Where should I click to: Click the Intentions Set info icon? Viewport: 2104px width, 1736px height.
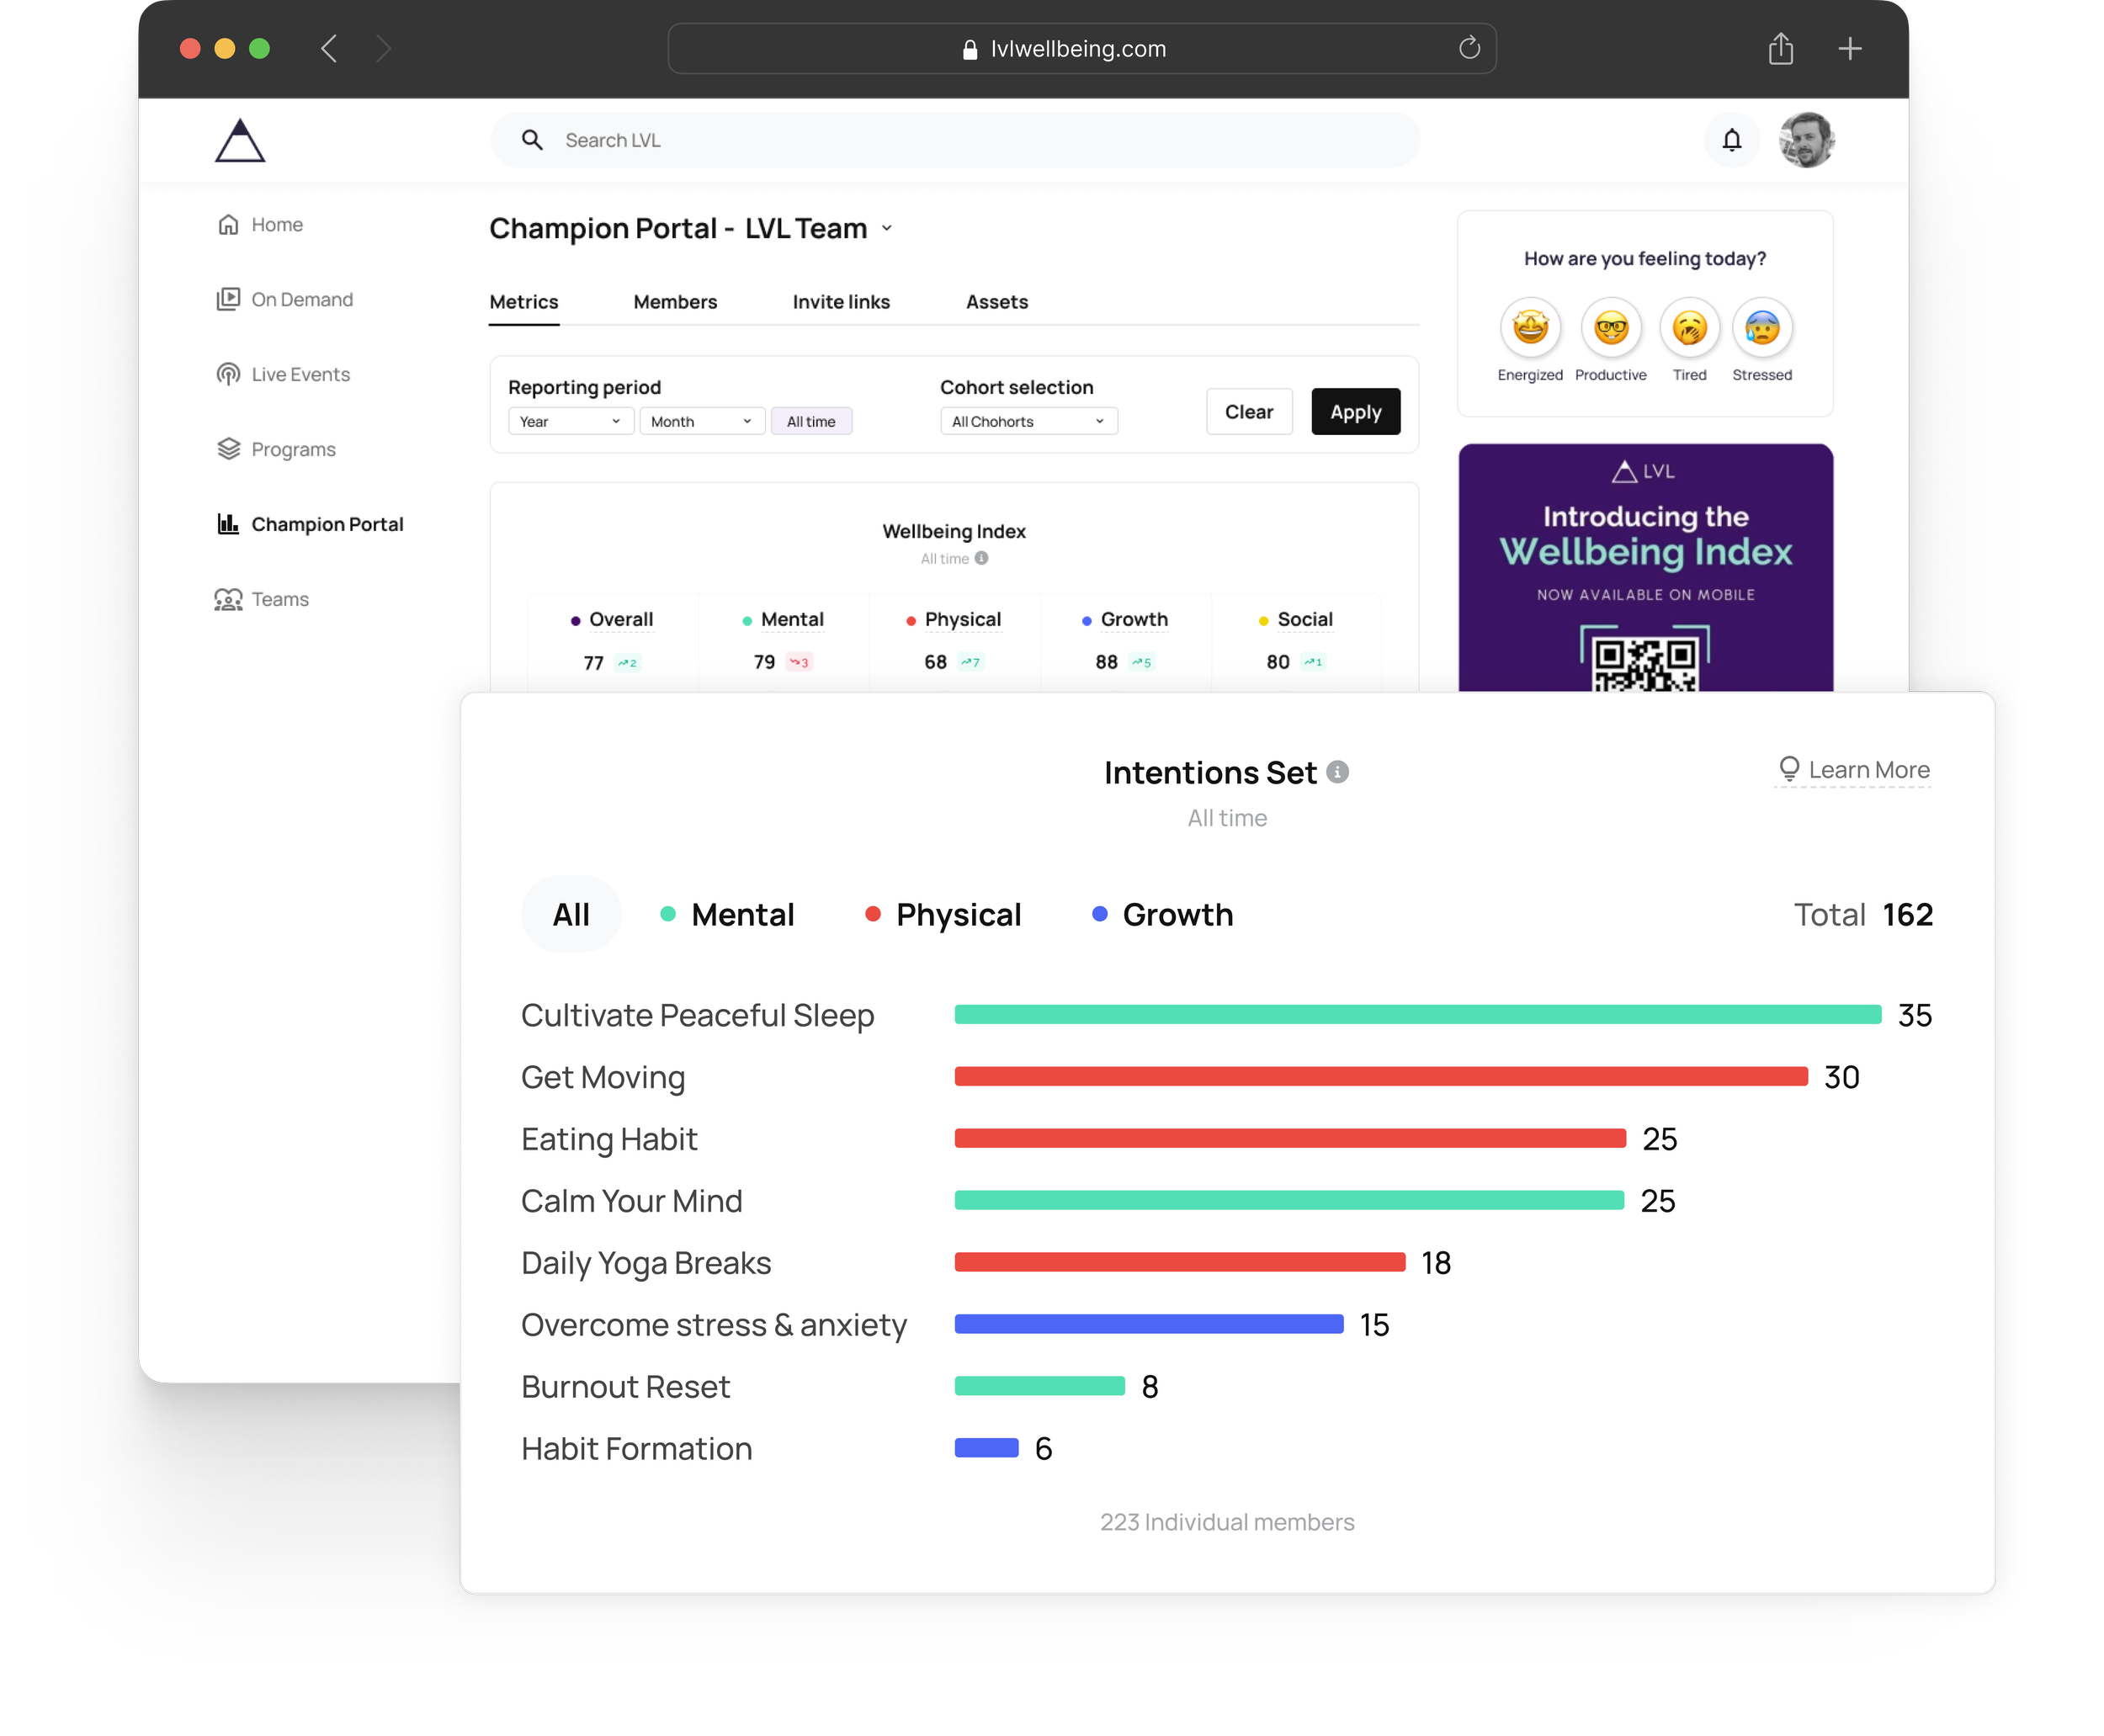1337,772
